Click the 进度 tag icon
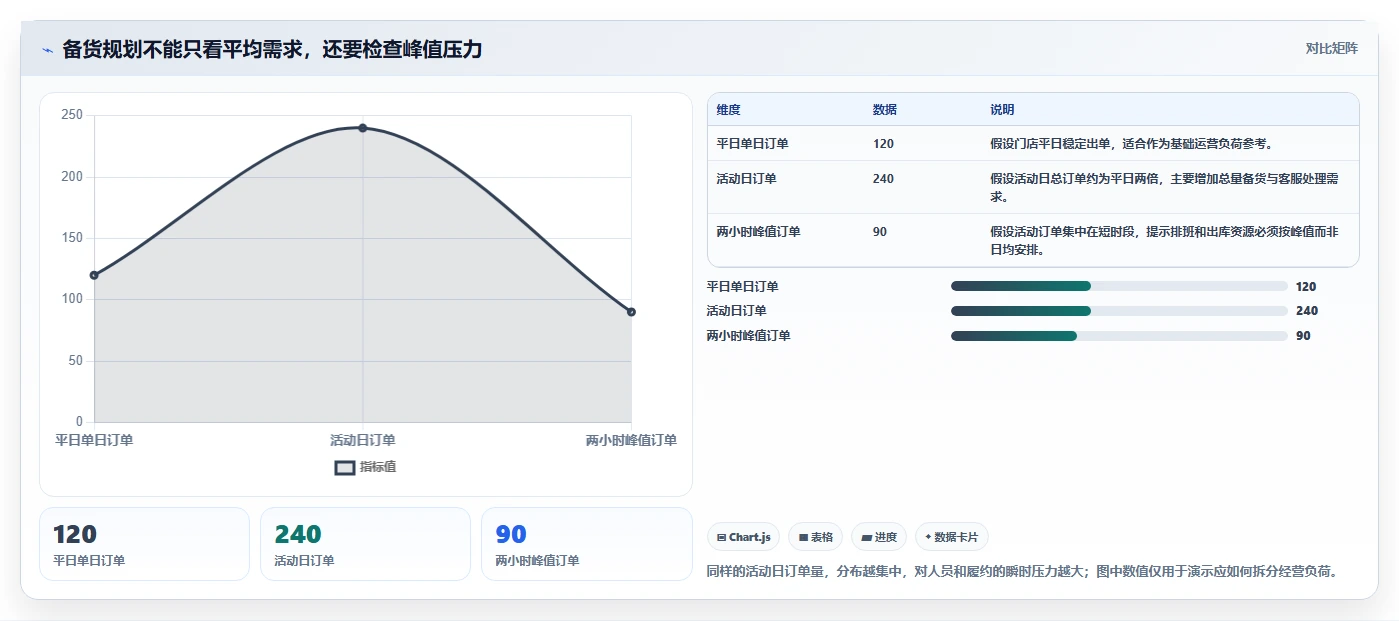This screenshot has width=1399, height=621. pos(866,538)
